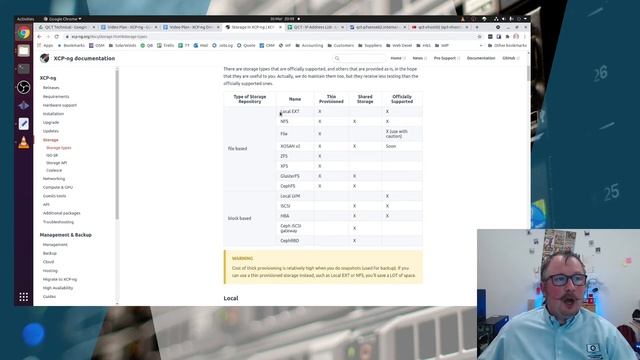Open Installation in the sidebar
Screen dimensions: 640x360
tap(53, 114)
